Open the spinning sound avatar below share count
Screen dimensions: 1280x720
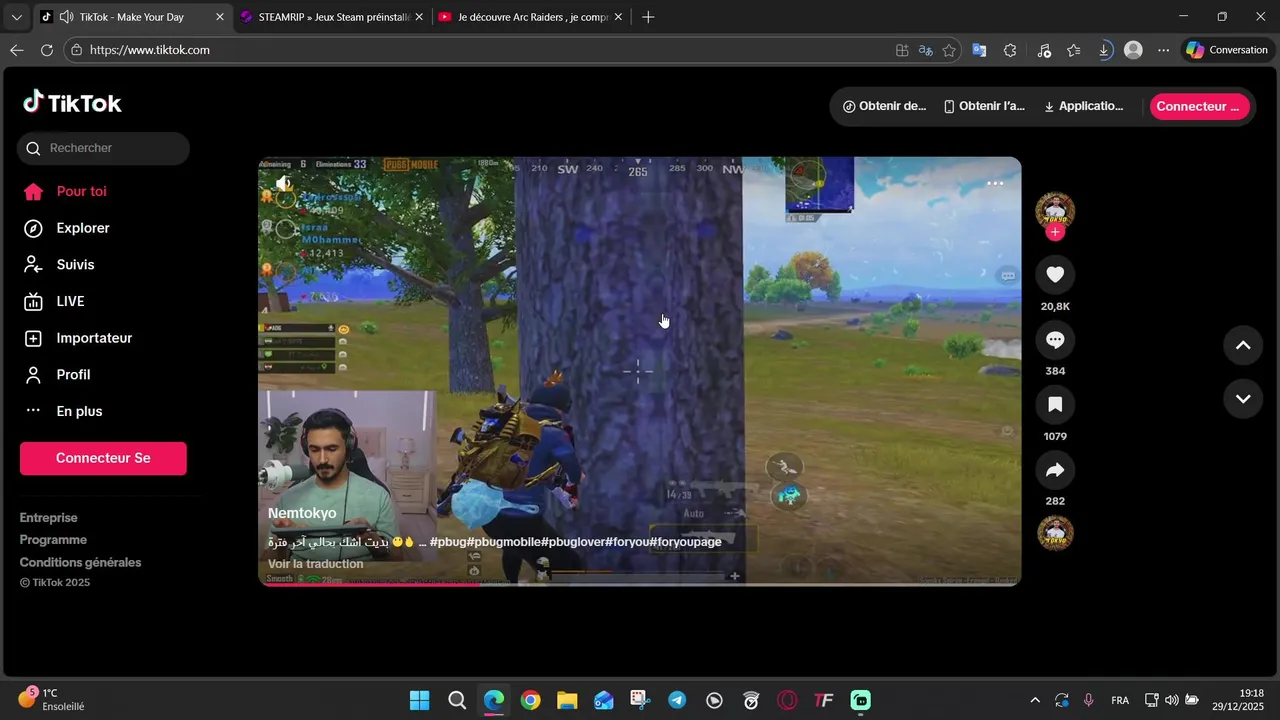1055,533
